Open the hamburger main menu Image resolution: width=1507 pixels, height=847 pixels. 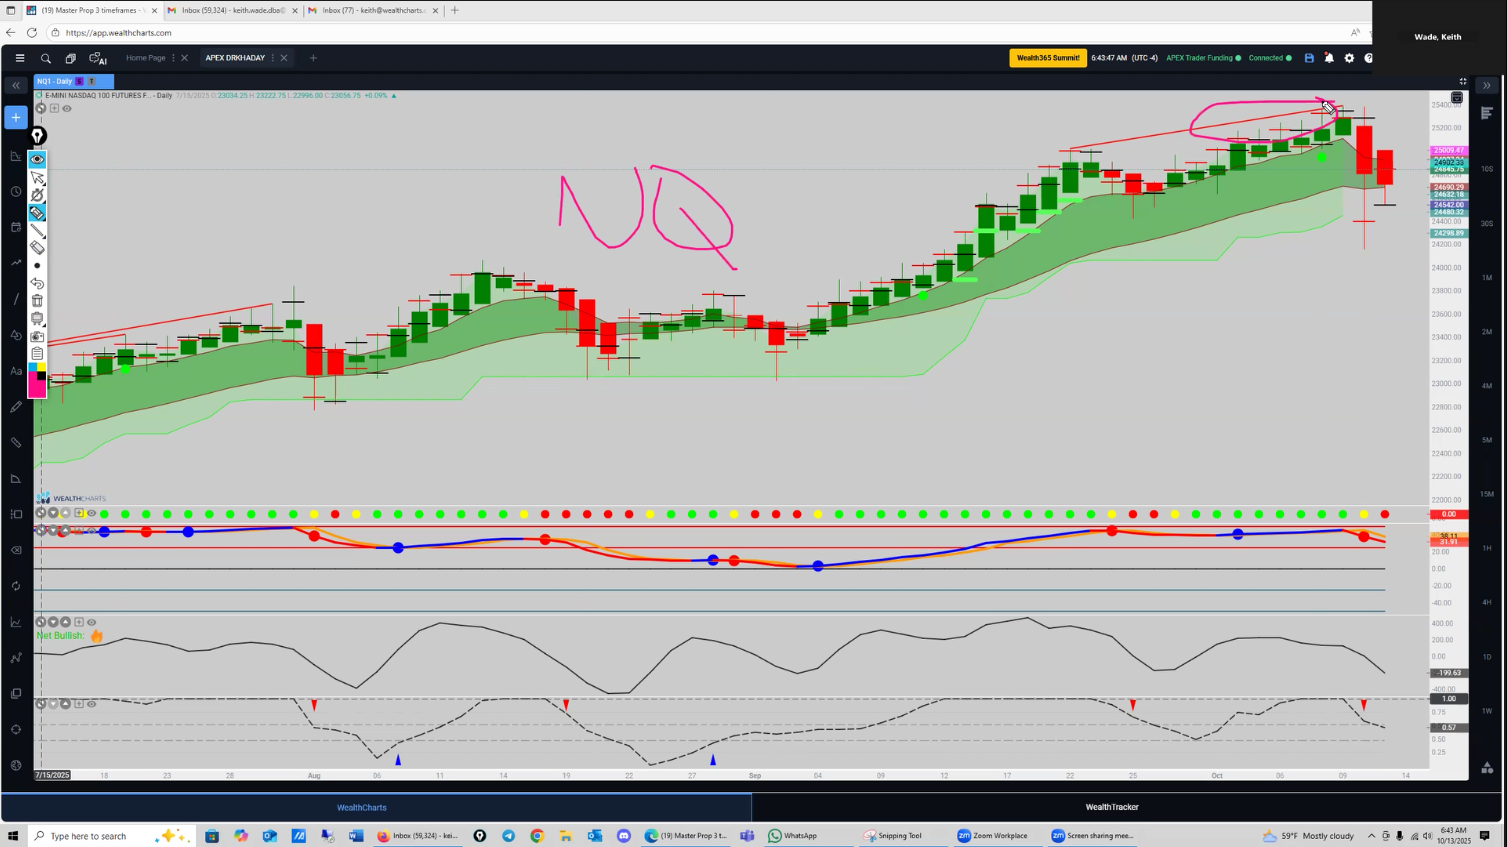pyautogui.click(x=19, y=58)
